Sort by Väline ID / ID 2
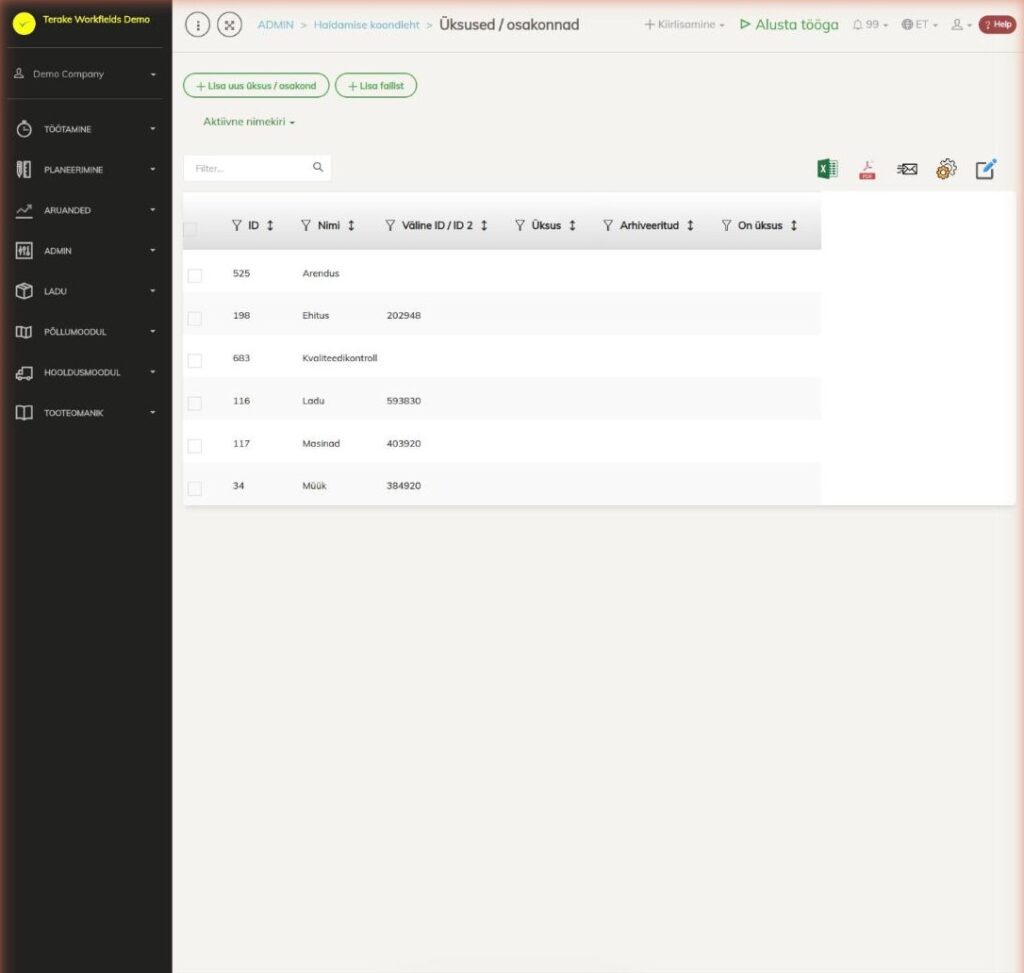The height and width of the screenshot is (973, 1024). tap(484, 225)
